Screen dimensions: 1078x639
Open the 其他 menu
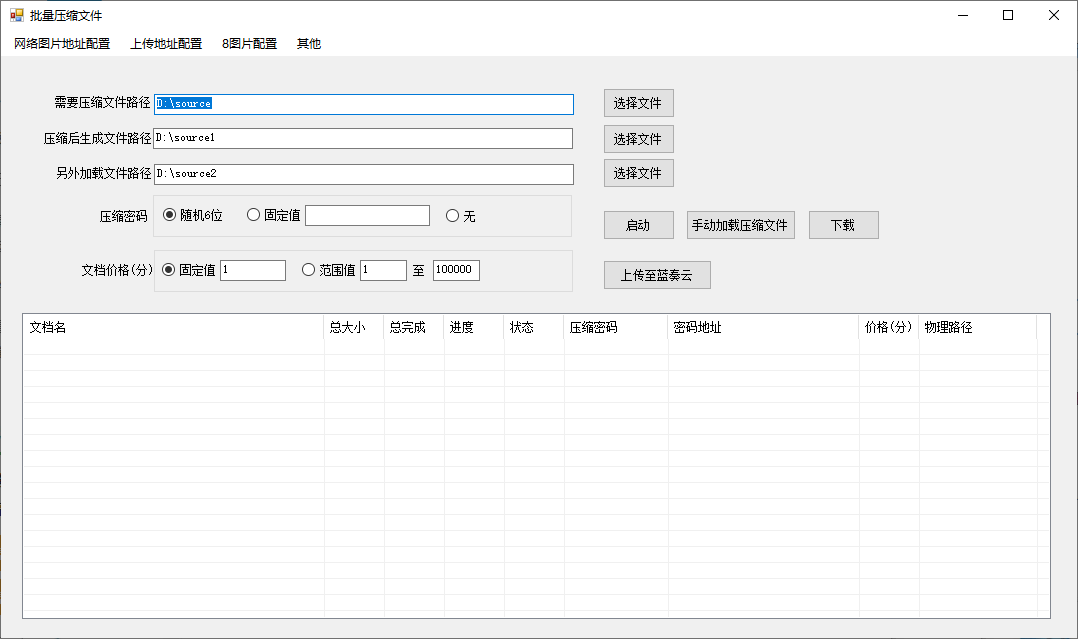(x=309, y=43)
